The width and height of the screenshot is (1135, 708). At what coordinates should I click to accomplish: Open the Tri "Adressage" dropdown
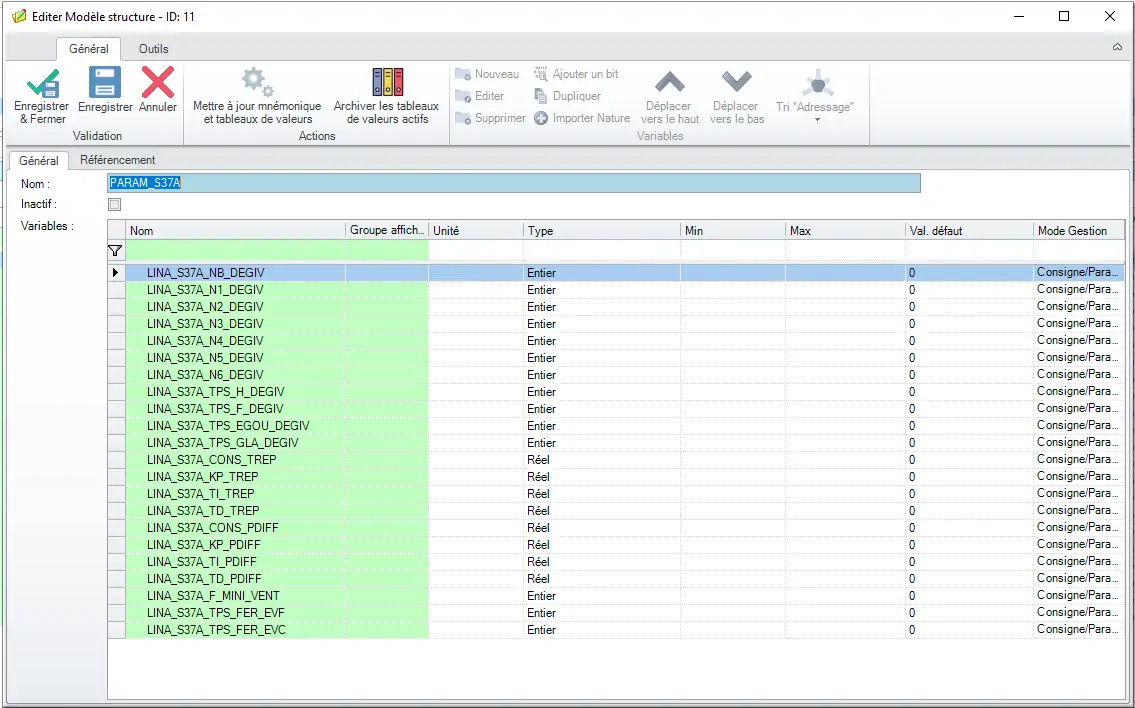click(815, 96)
